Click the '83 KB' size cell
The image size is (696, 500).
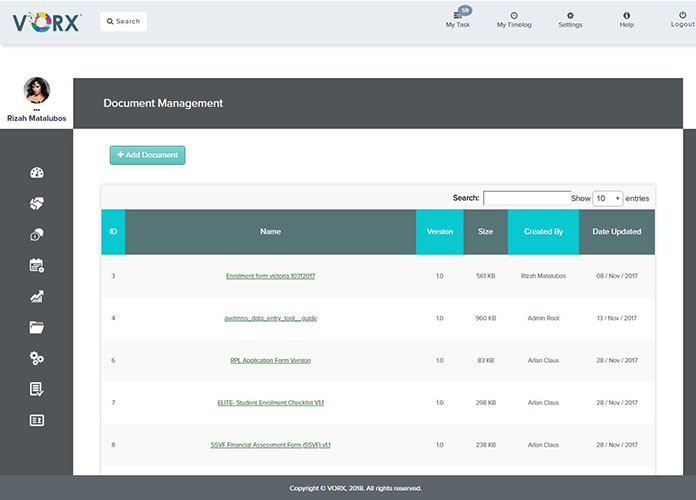(486, 360)
